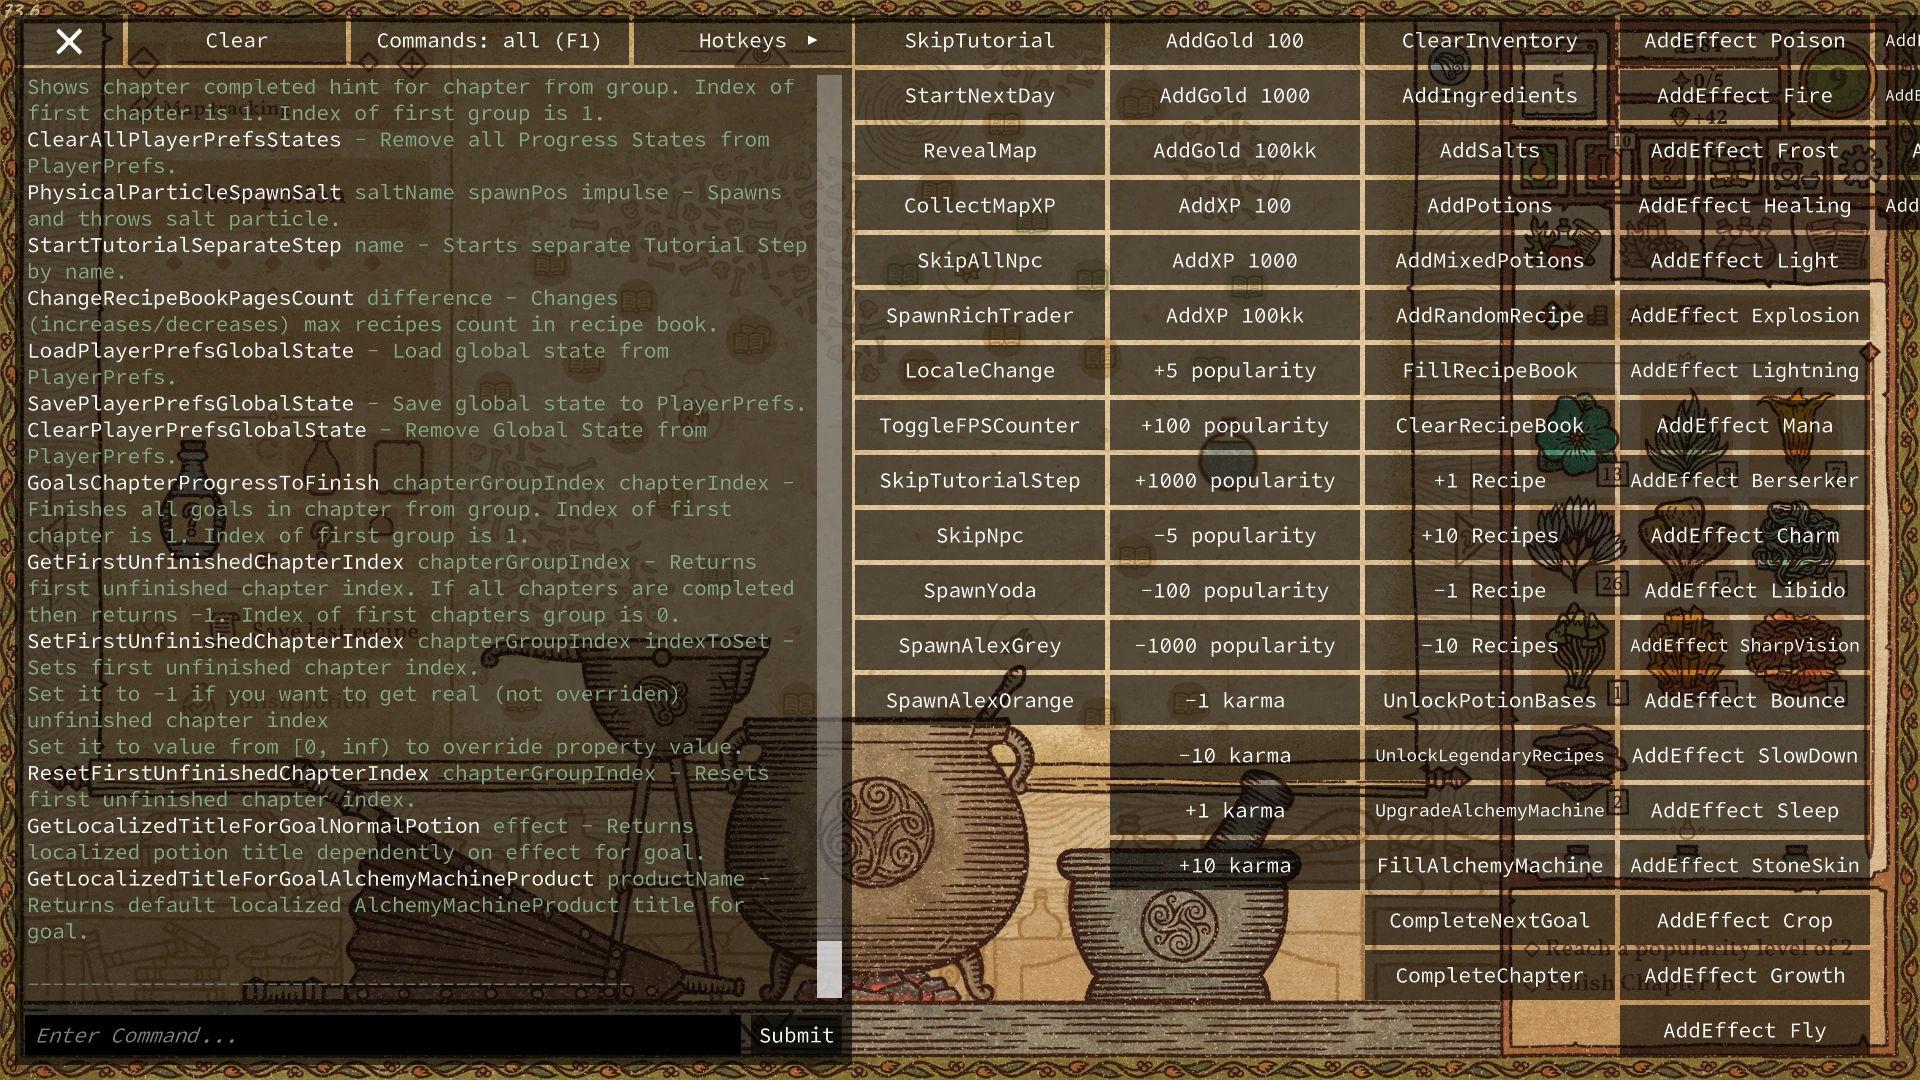Increase popularity by 5
The height and width of the screenshot is (1080, 1920).
click(x=1234, y=370)
